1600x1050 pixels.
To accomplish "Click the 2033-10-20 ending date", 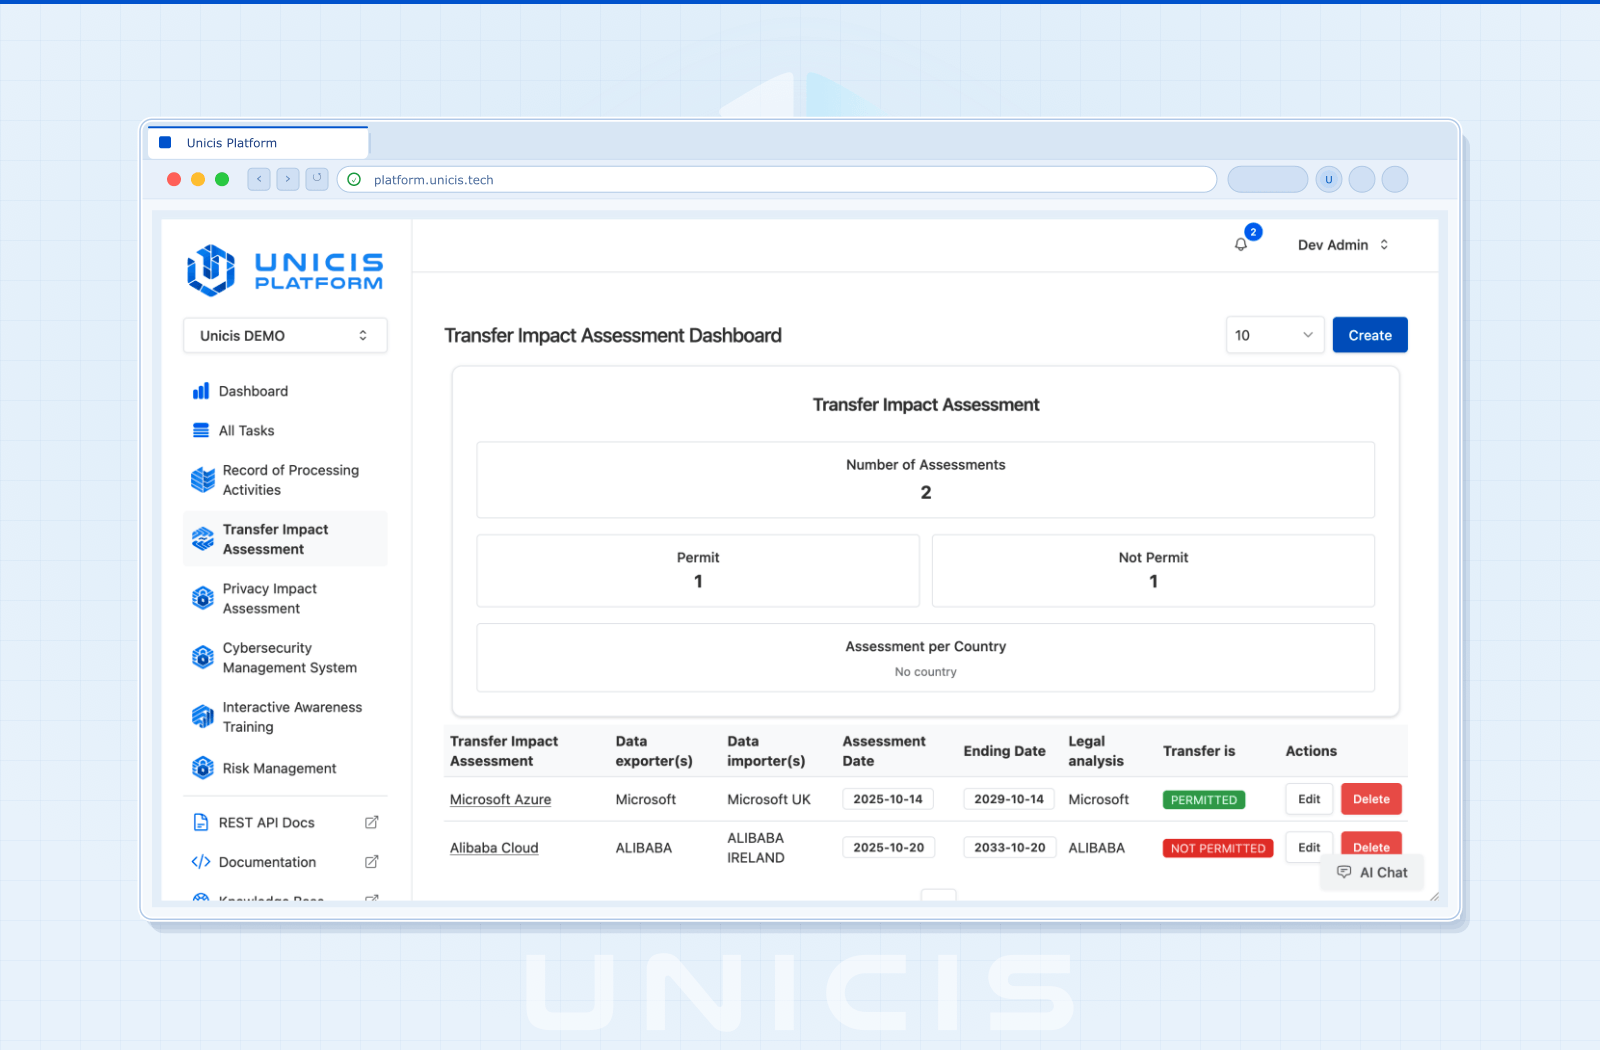I will [x=1010, y=847].
